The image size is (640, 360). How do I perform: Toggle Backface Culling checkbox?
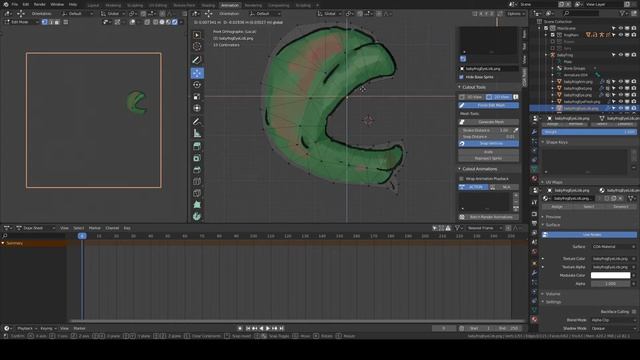click(634, 312)
